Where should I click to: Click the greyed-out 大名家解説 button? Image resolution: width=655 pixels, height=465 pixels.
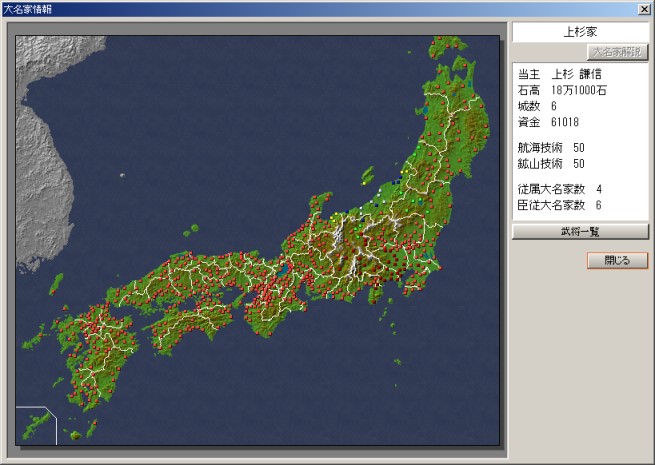[617, 52]
